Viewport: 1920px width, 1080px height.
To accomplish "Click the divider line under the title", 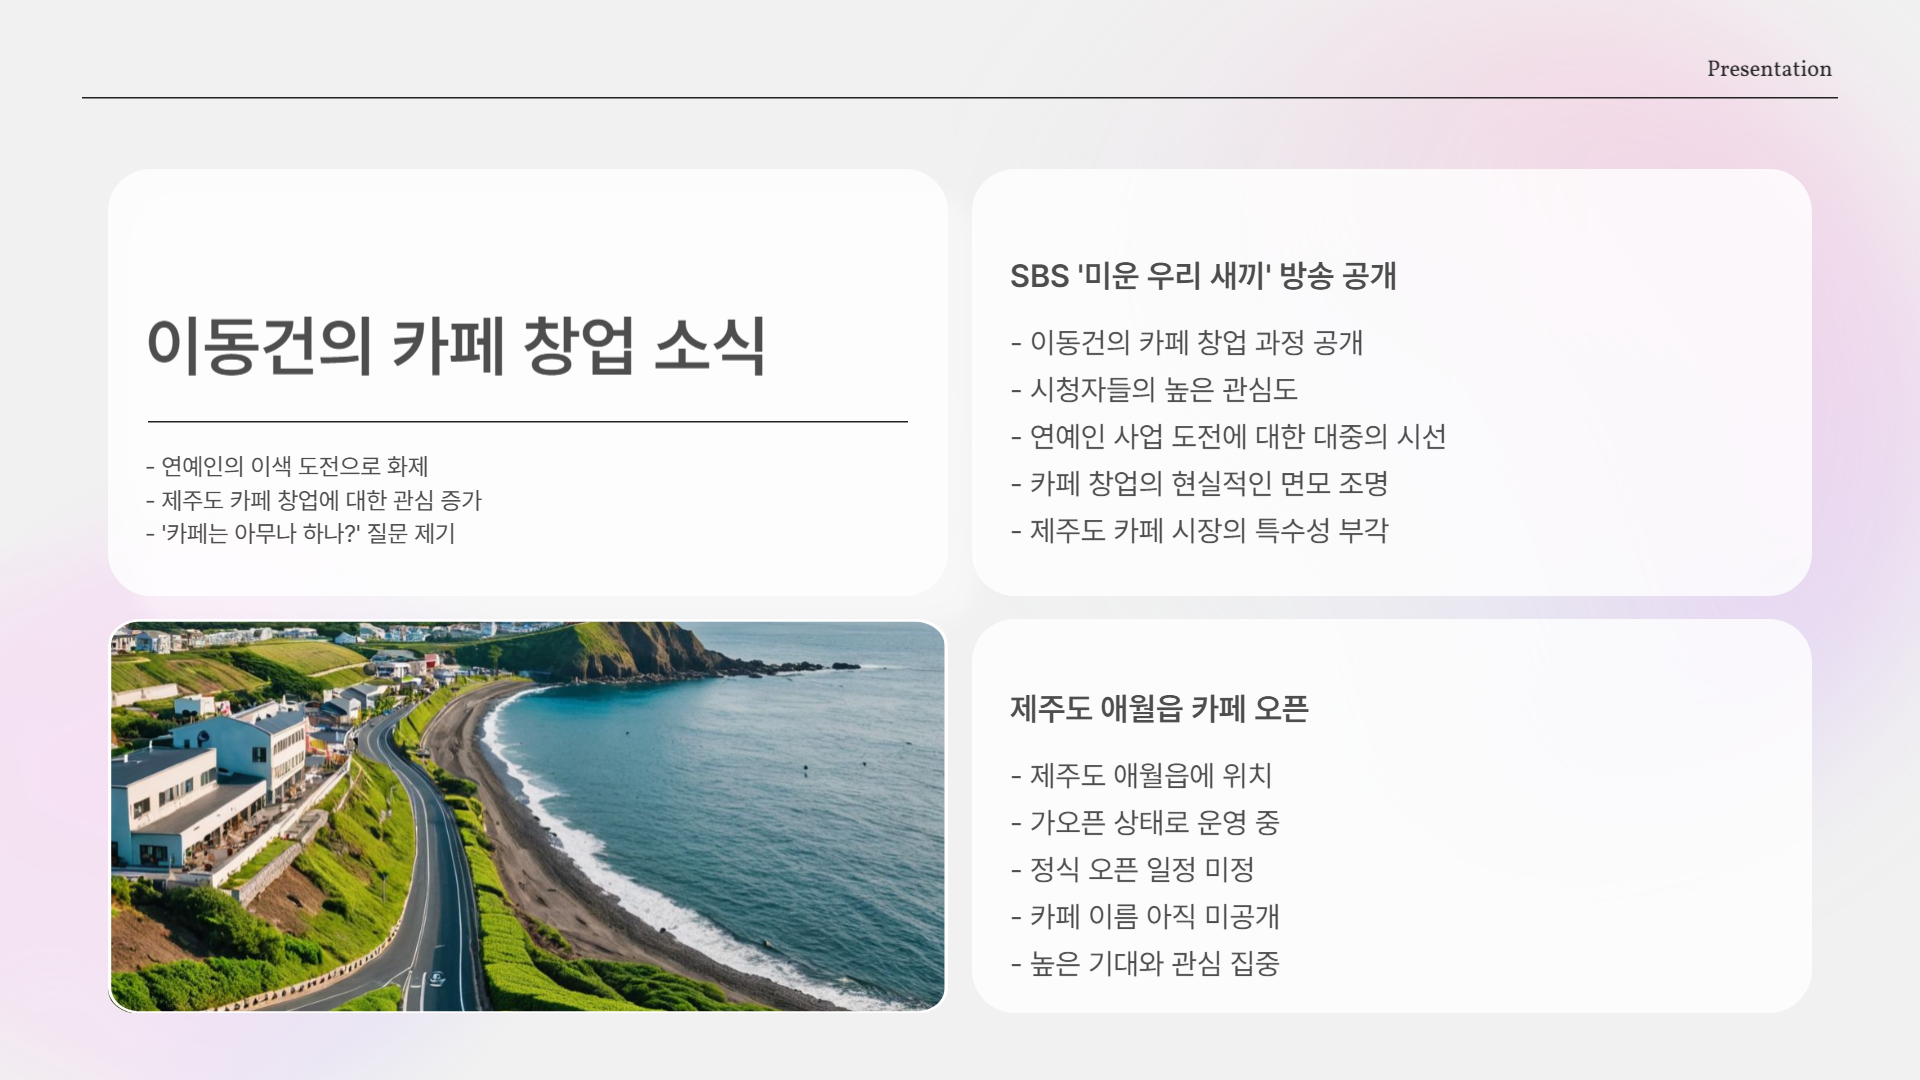I will click(527, 422).
